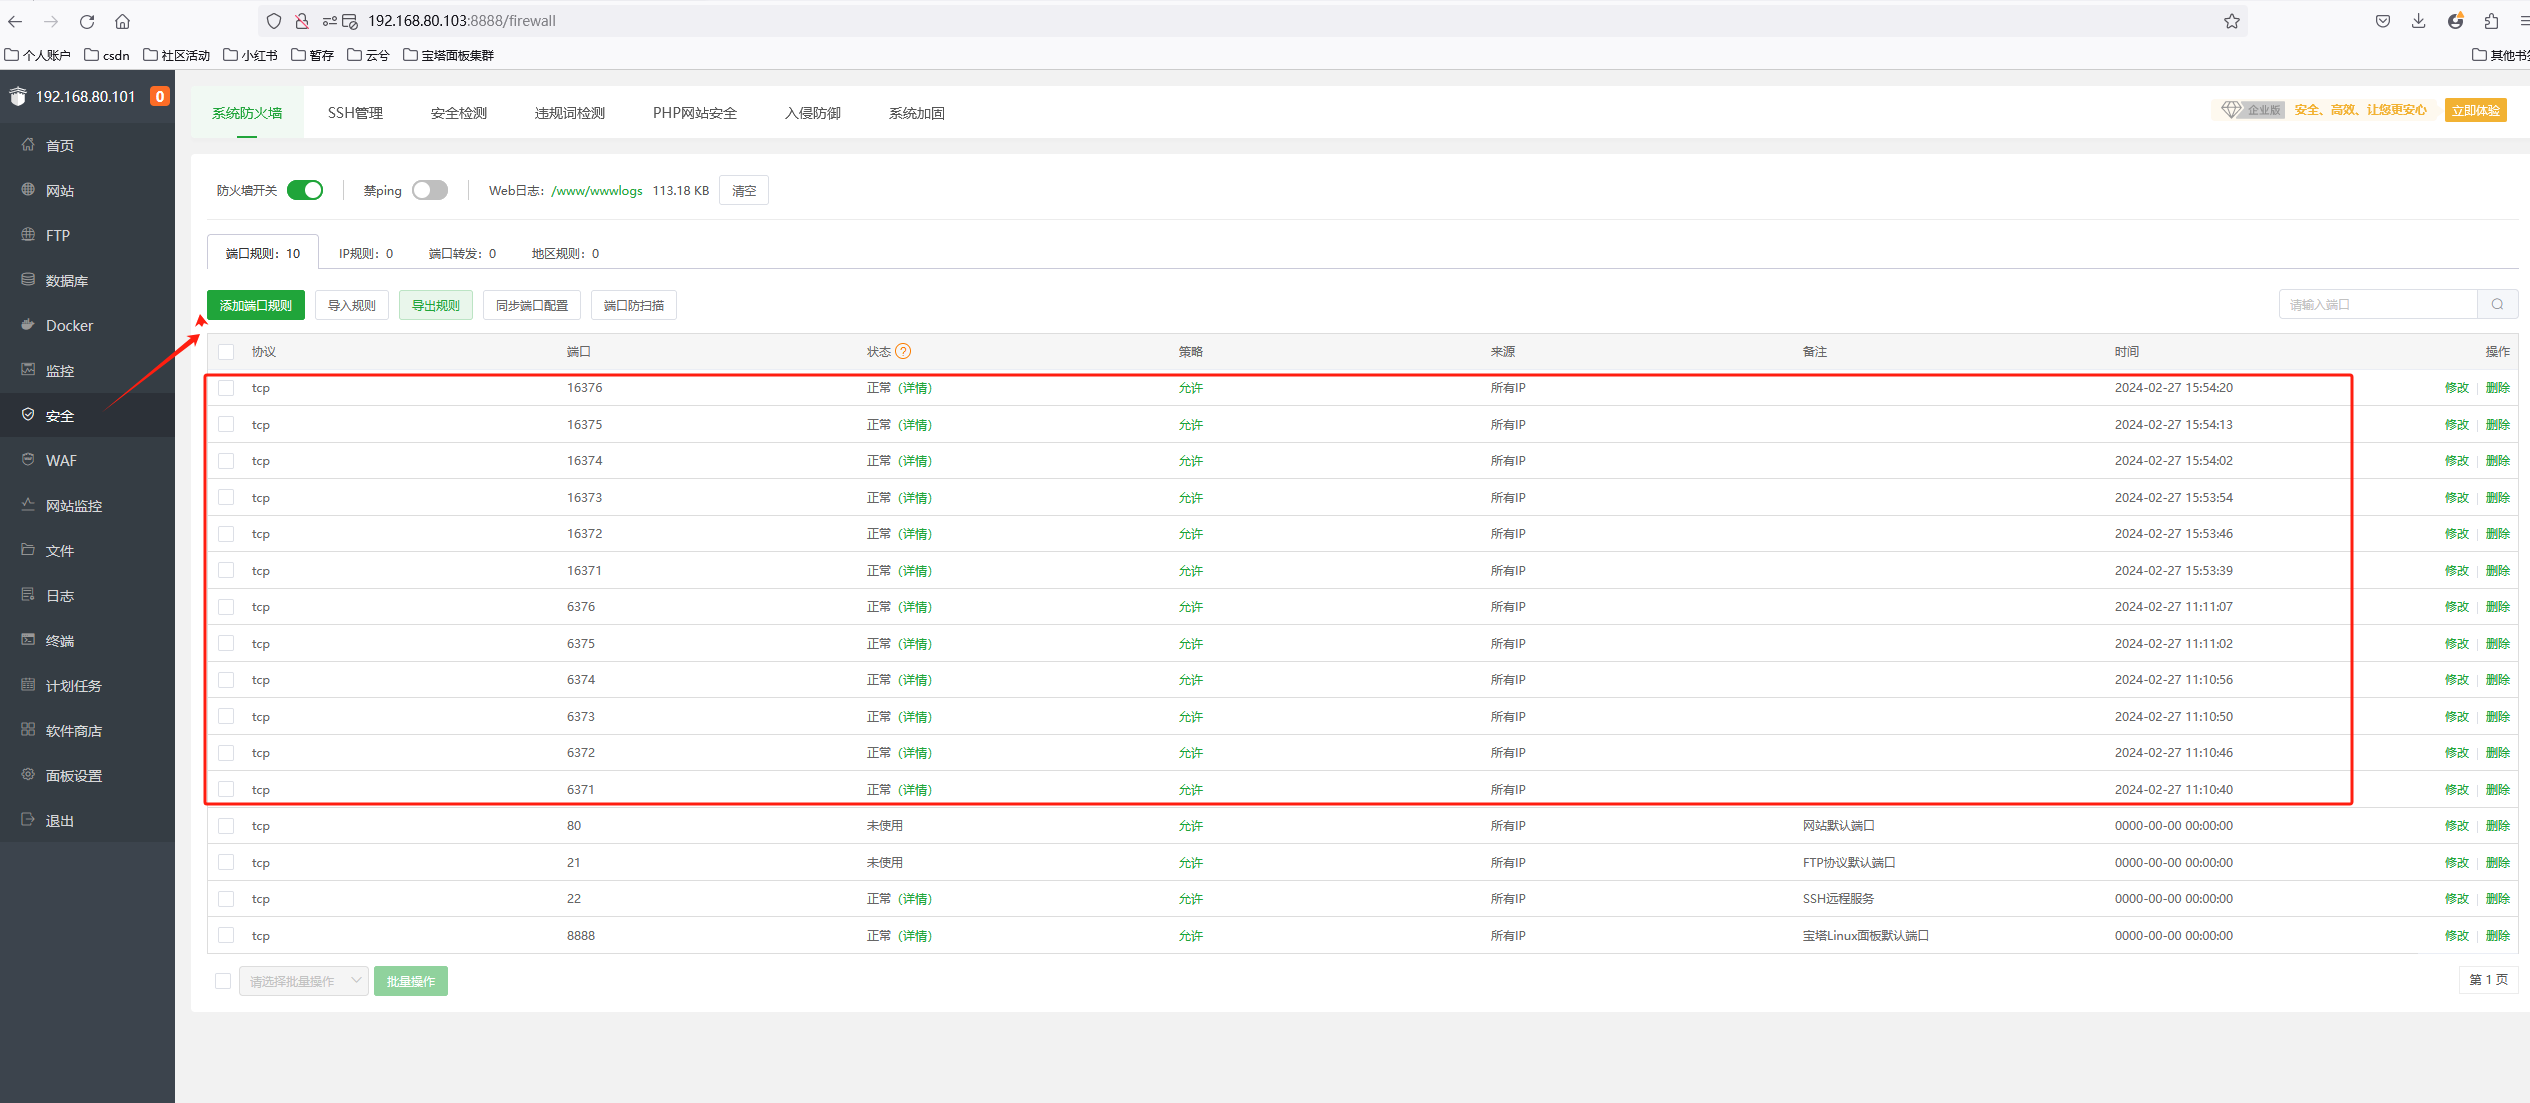
Task: Open the 监控 sidebar item
Action: click(87, 370)
